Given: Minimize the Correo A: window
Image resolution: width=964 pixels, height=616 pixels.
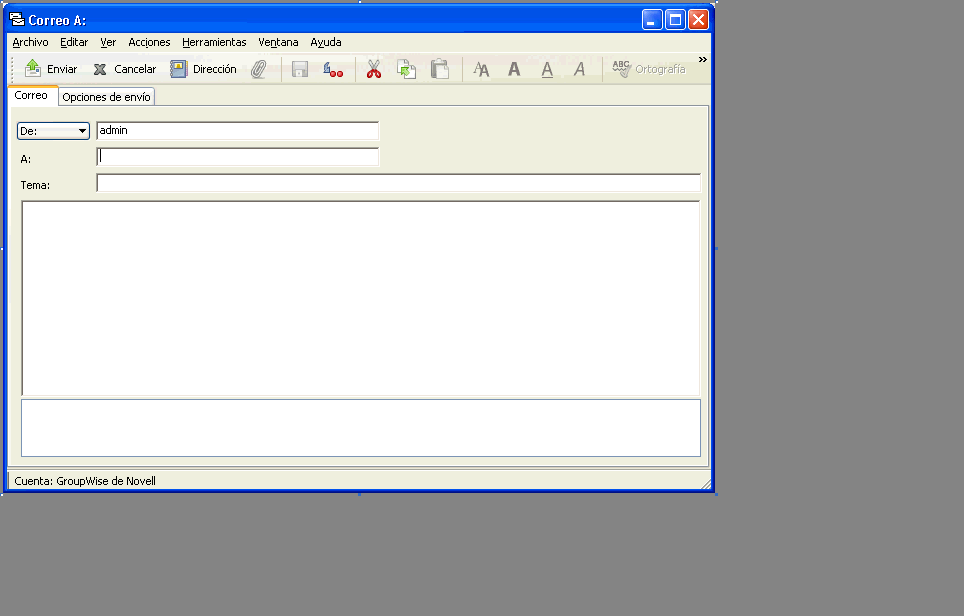Looking at the screenshot, I should (x=652, y=20).
